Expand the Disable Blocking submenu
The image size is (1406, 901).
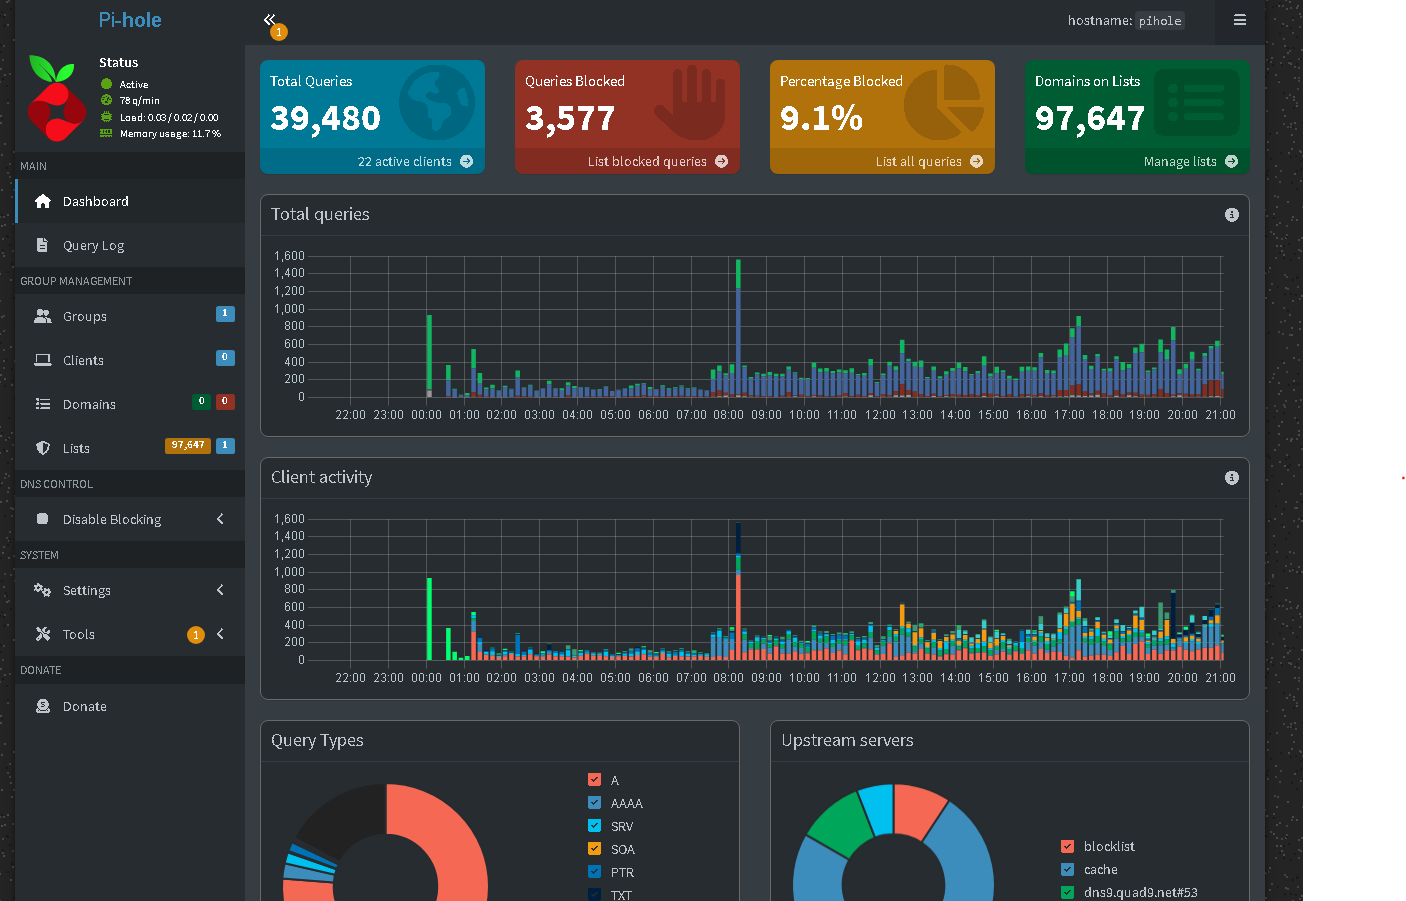point(130,519)
